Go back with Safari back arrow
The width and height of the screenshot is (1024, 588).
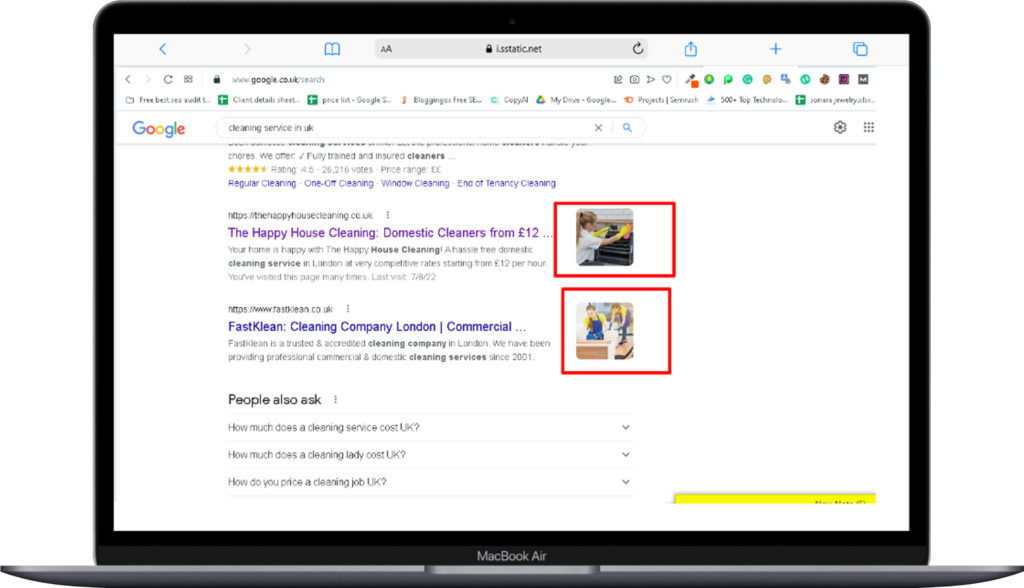tap(163, 49)
